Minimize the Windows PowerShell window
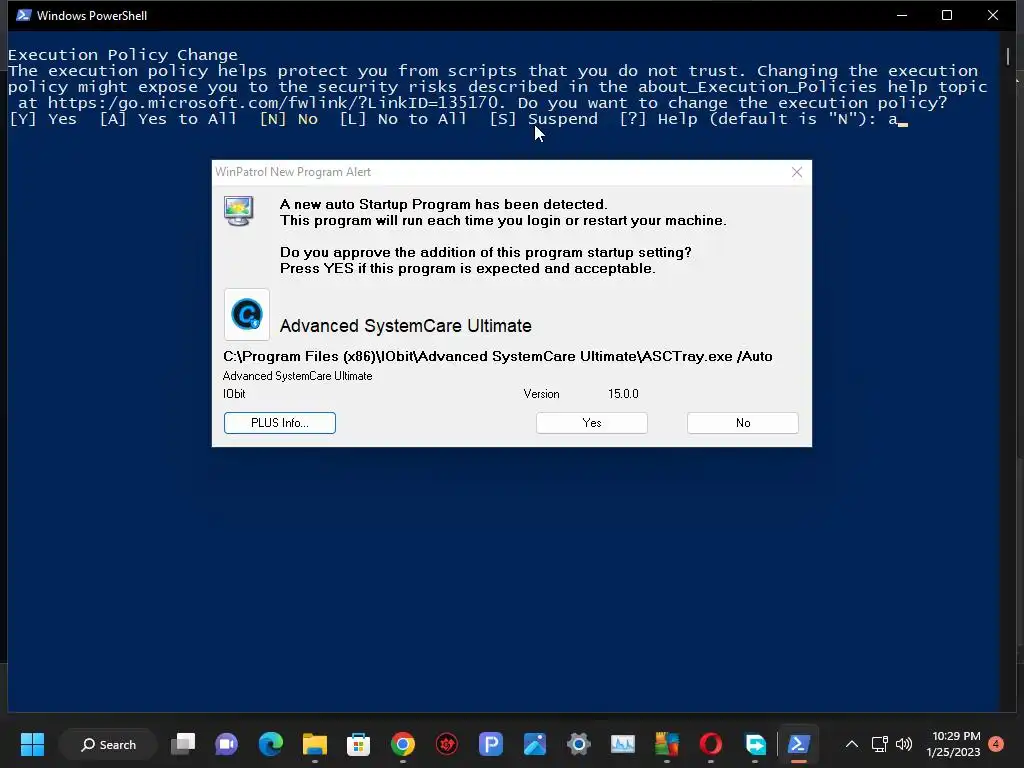1024x768 pixels. [x=902, y=15]
